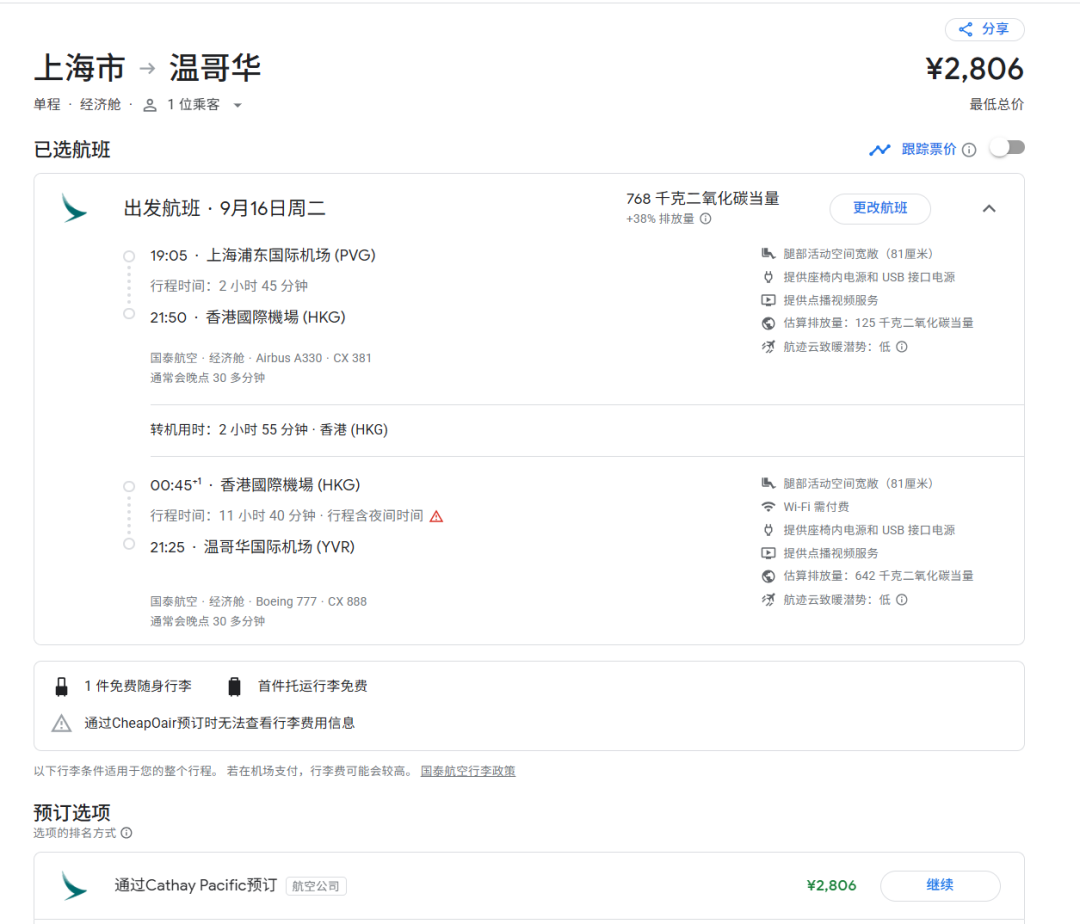Click info icon next to 选项的排名方式
This screenshot has height=924, width=1080.
pyautogui.click(x=126, y=833)
